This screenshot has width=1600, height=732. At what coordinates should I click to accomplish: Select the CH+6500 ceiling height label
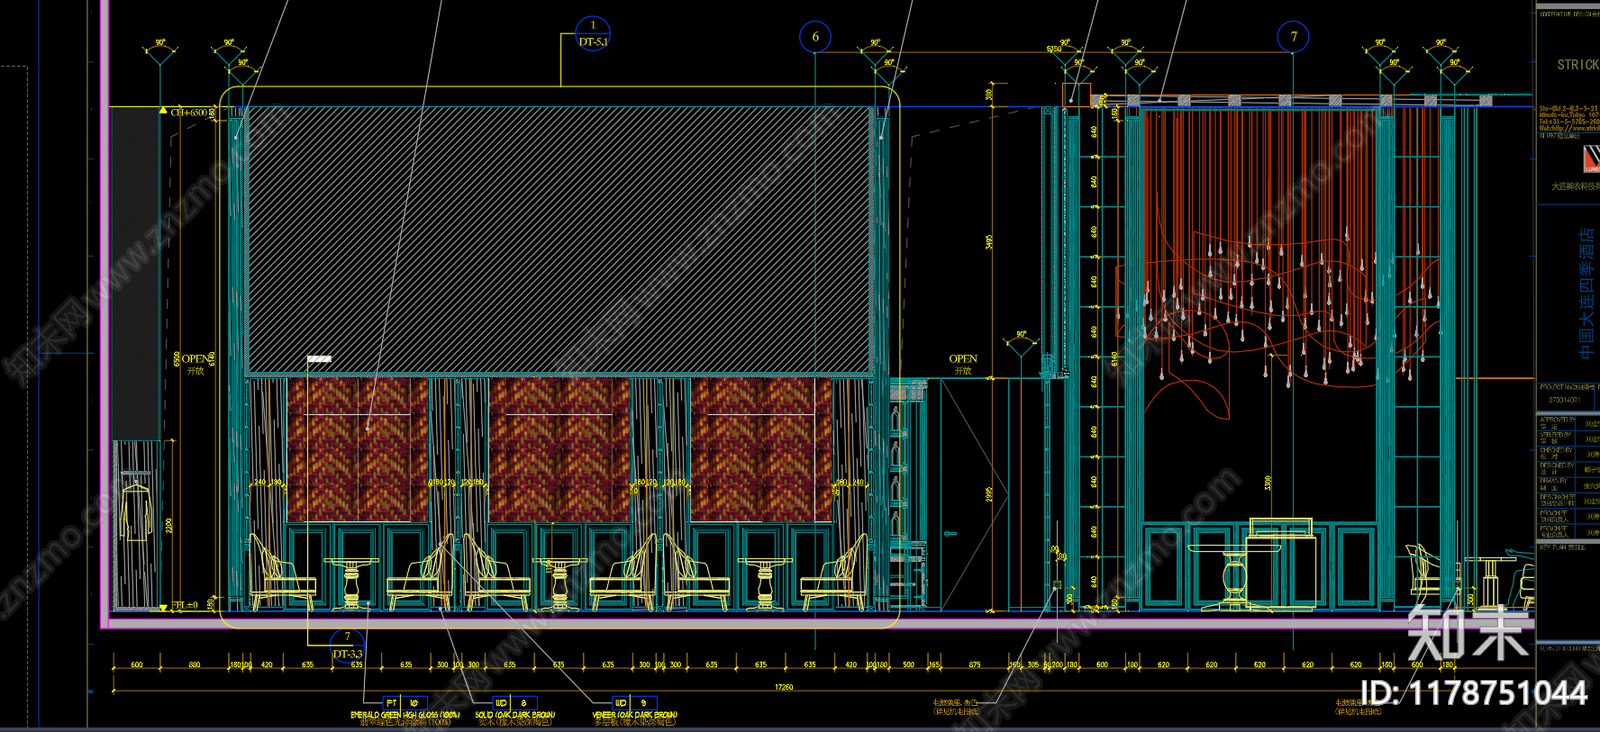(x=189, y=112)
